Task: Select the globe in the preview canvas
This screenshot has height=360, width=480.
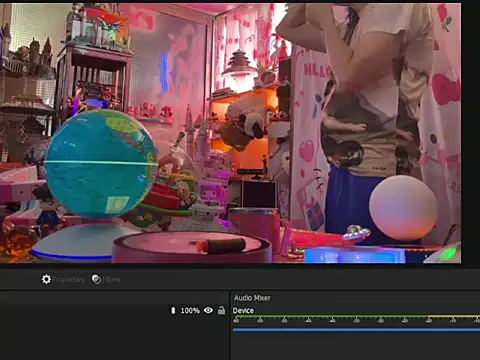Action: click(101, 164)
